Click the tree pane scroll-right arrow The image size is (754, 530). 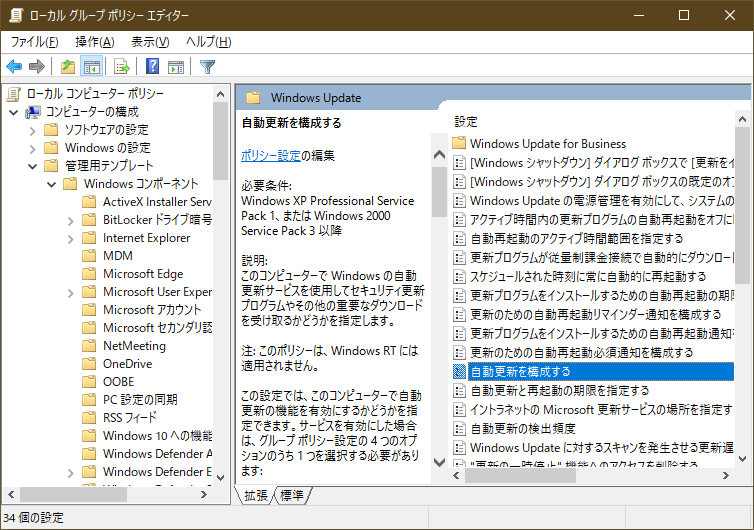point(204,494)
